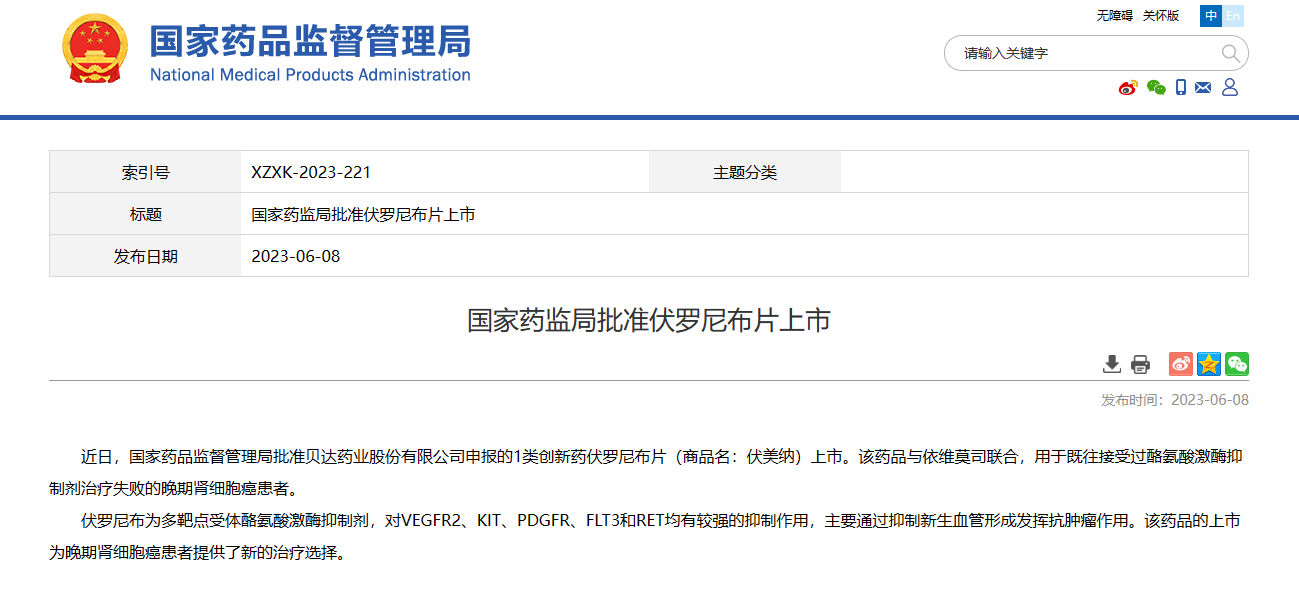This screenshot has width=1299, height=601.
Task: Click the search magnifier icon
Action: point(1230,53)
